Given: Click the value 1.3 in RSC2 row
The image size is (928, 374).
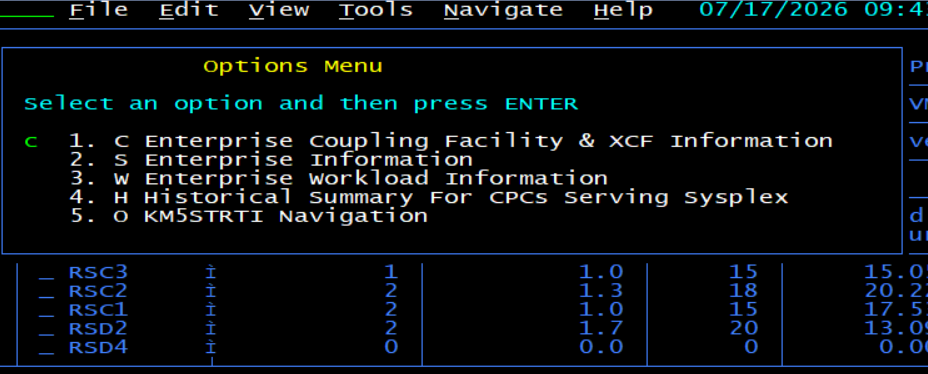Looking at the screenshot, I should (x=601, y=291).
